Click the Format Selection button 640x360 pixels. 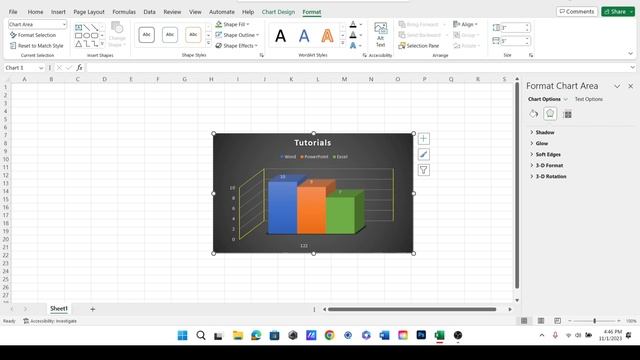pos(33,35)
